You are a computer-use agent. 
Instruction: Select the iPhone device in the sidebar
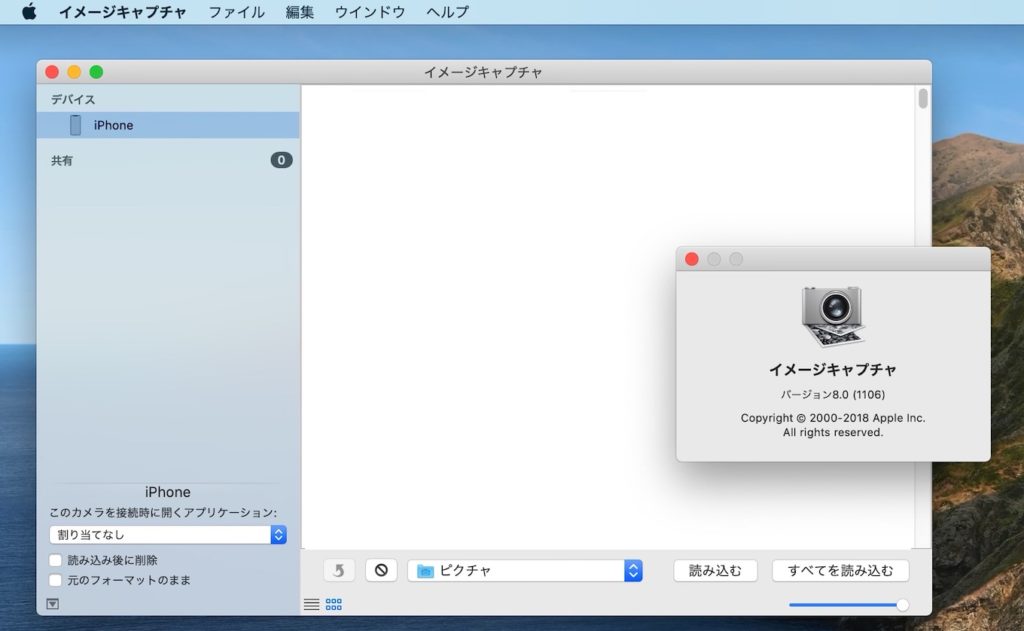point(113,125)
